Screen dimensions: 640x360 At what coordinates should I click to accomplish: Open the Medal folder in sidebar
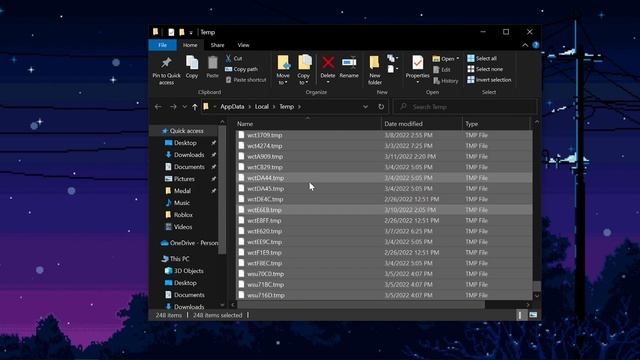point(182,191)
